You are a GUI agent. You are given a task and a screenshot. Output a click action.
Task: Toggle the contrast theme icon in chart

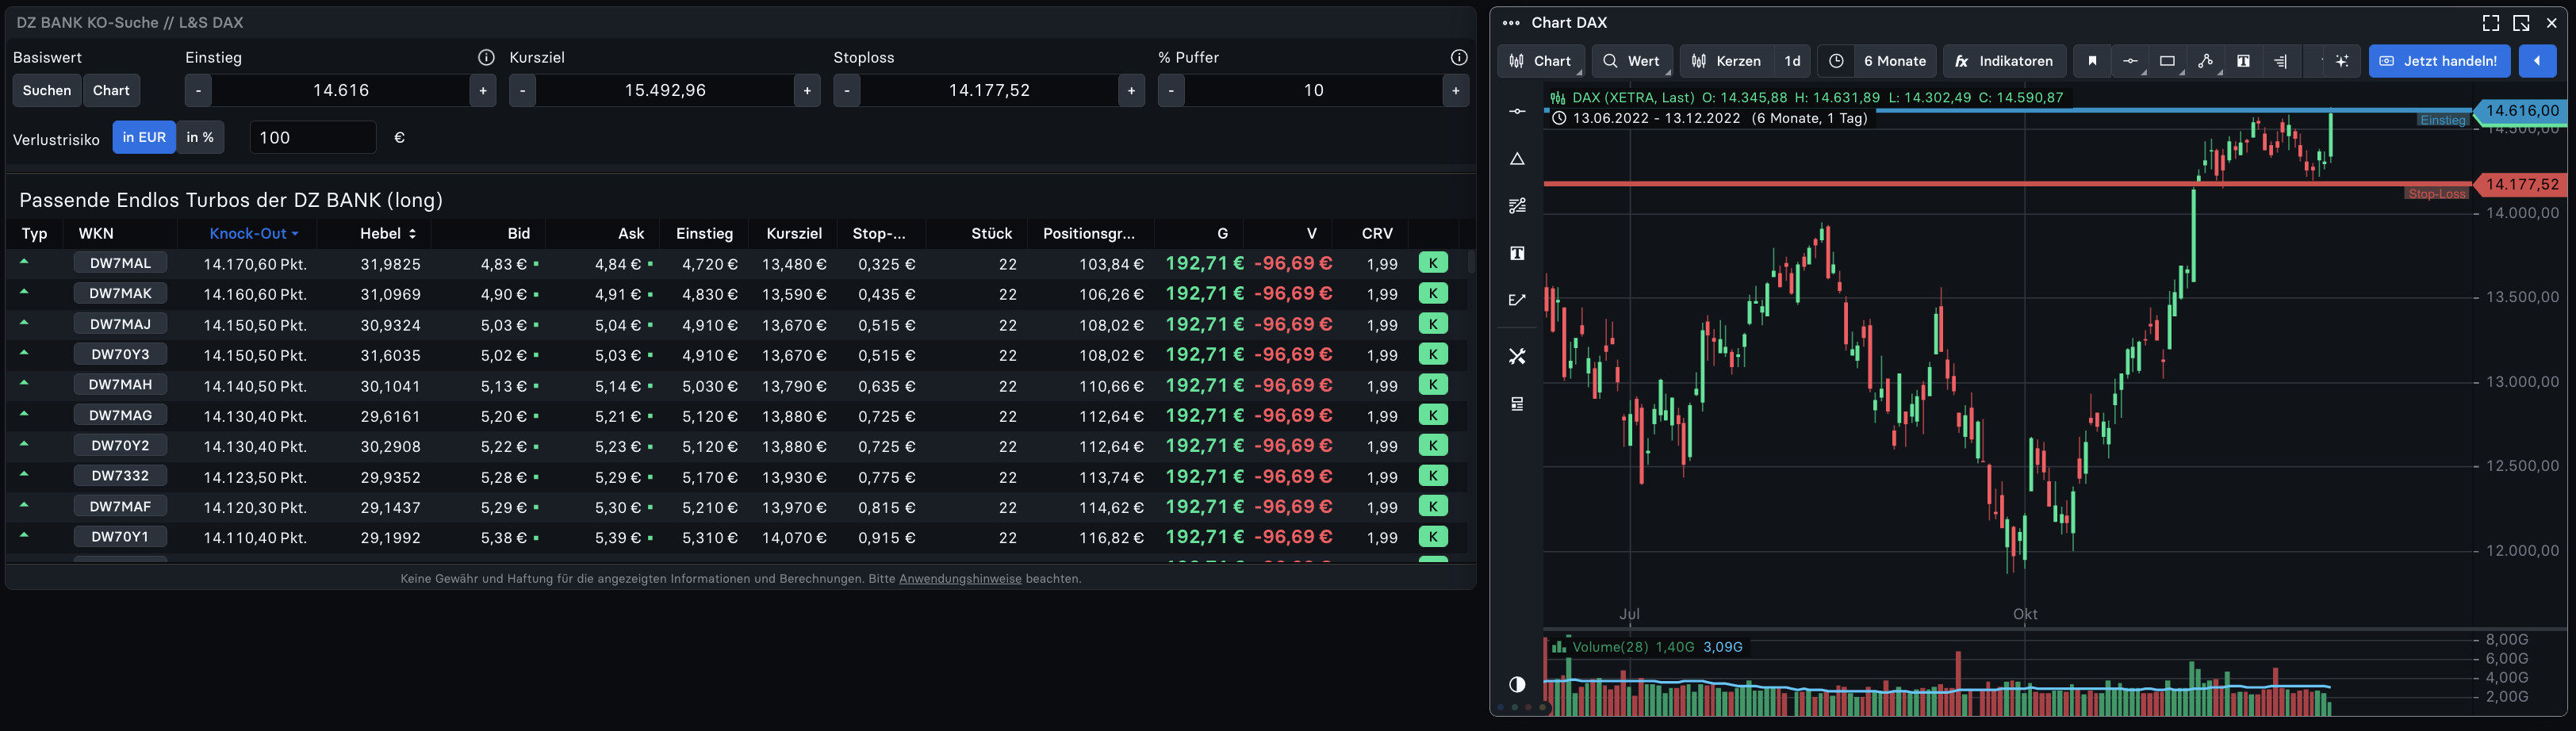coord(1517,684)
